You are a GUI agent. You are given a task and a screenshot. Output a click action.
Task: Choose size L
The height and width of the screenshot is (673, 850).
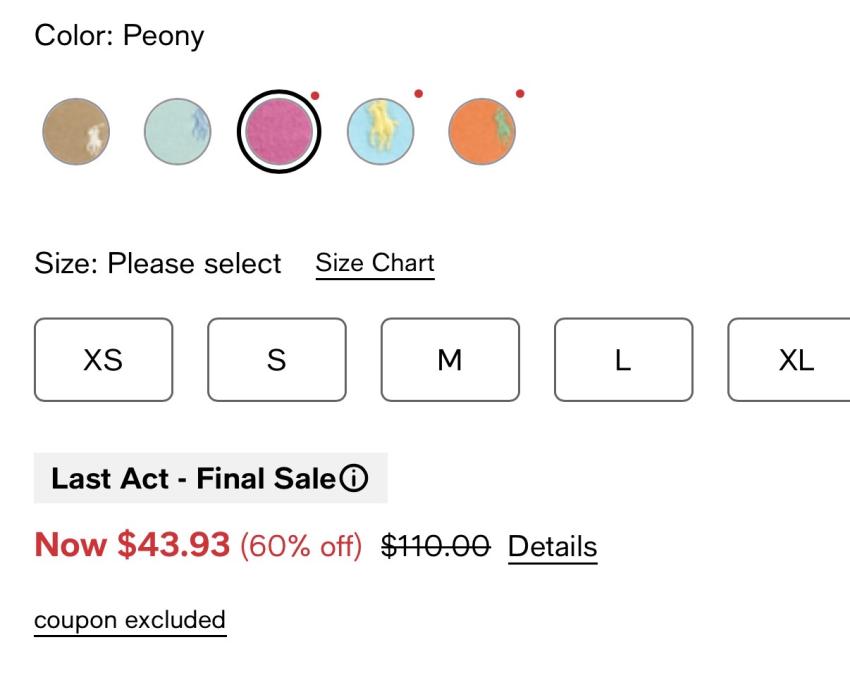pyautogui.click(x=623, y=360)
